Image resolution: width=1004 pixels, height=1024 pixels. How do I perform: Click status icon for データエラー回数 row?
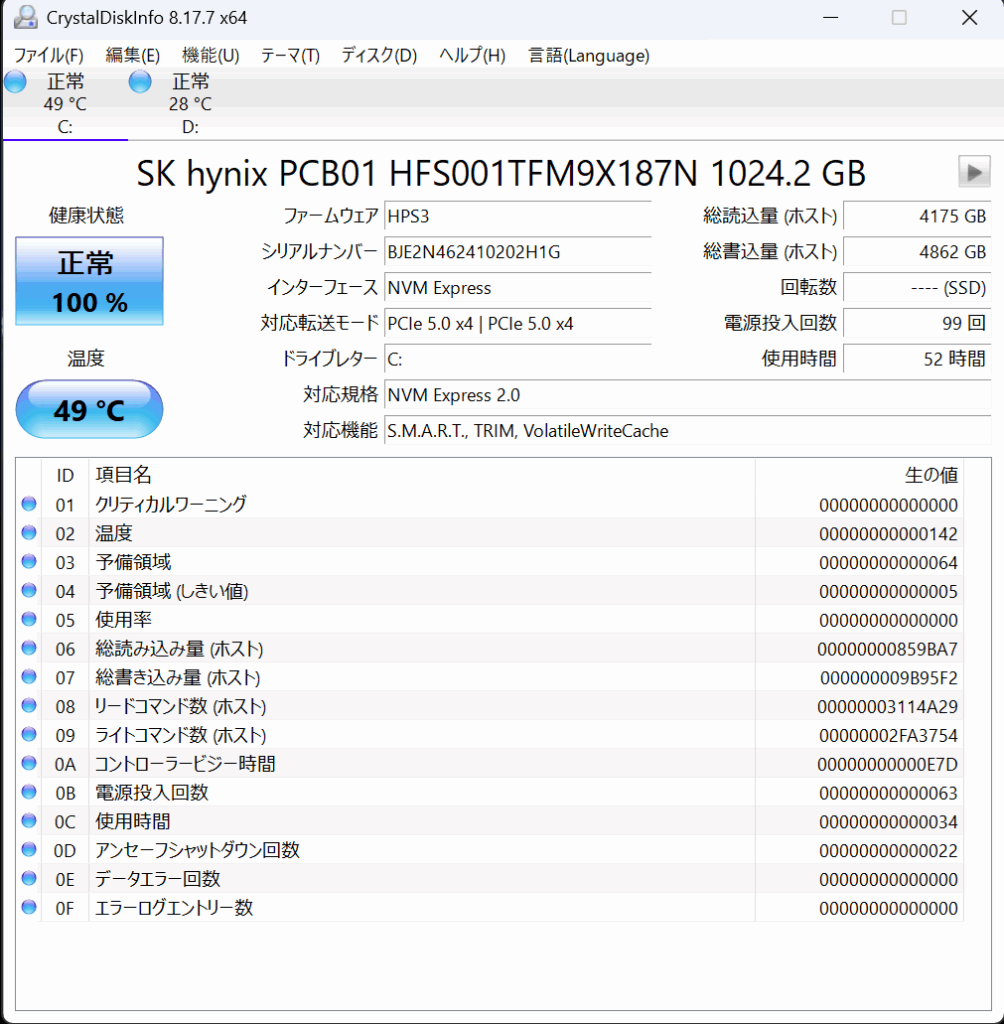pyautogui.click(x=29, y=878)
